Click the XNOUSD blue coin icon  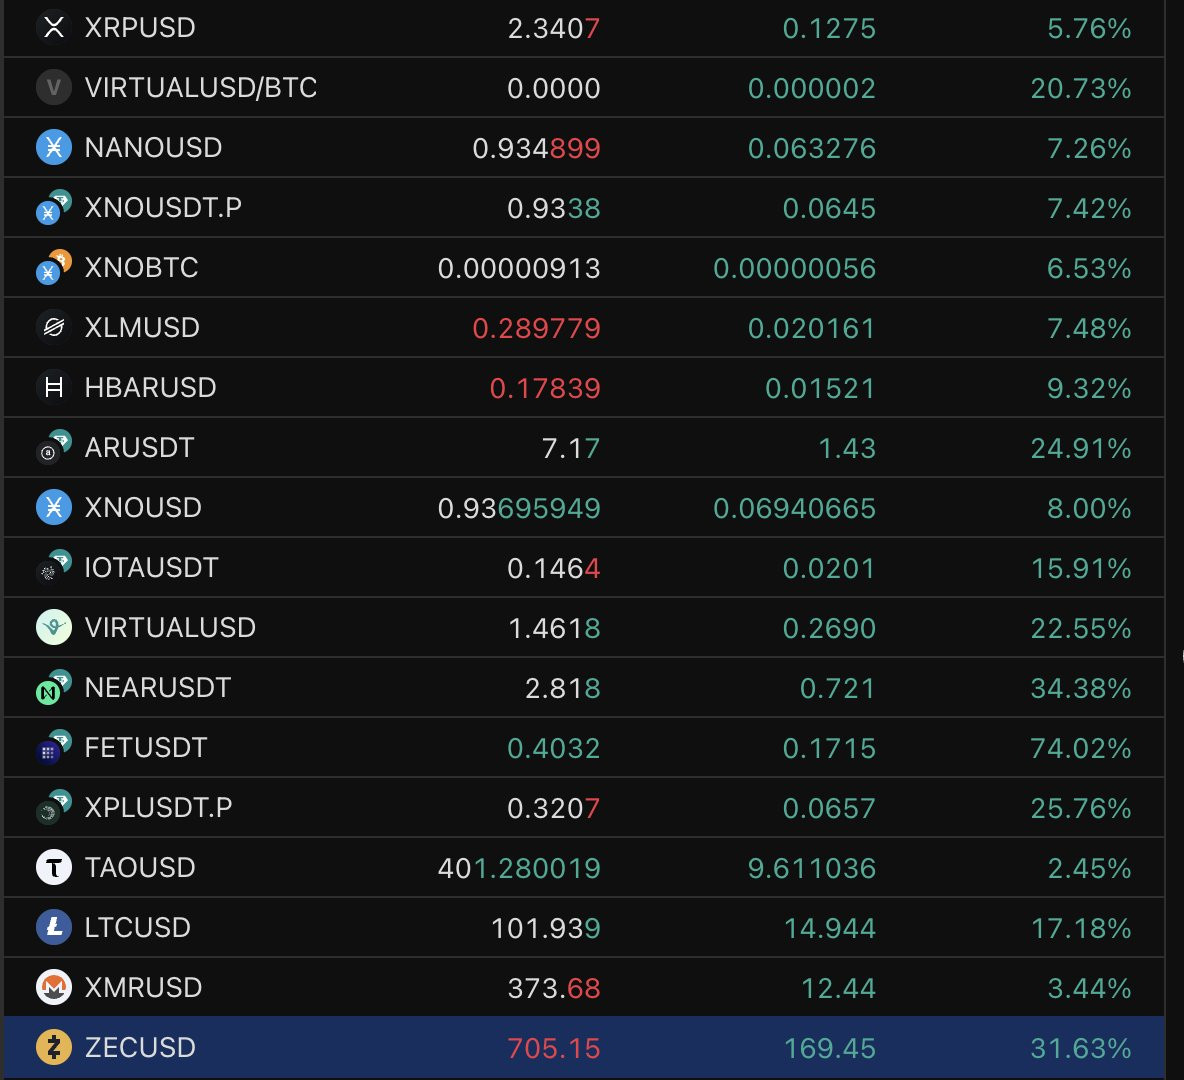tap(54, 508)
